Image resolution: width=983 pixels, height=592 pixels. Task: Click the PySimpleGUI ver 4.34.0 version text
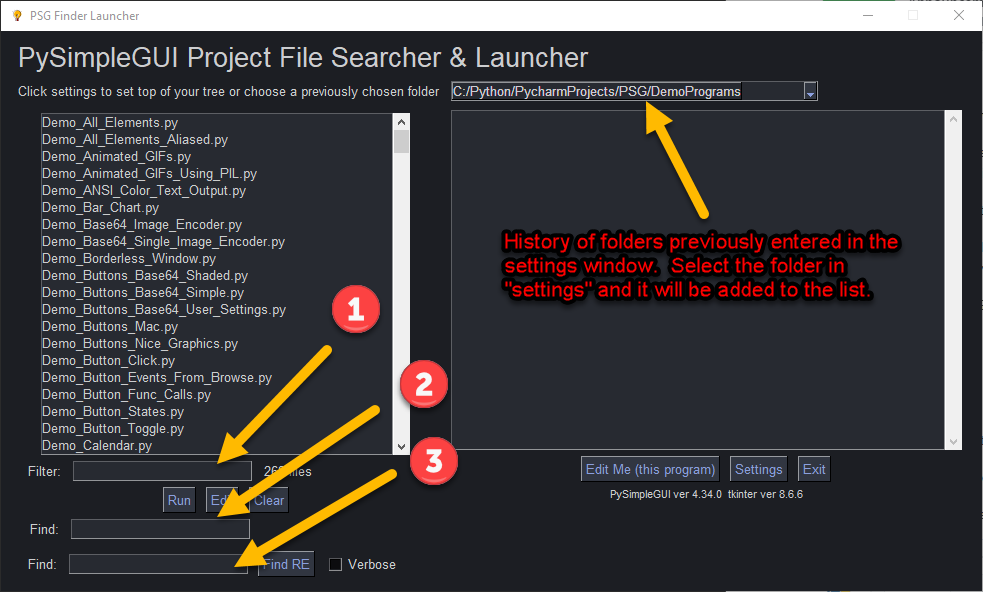tap(665, 494)
